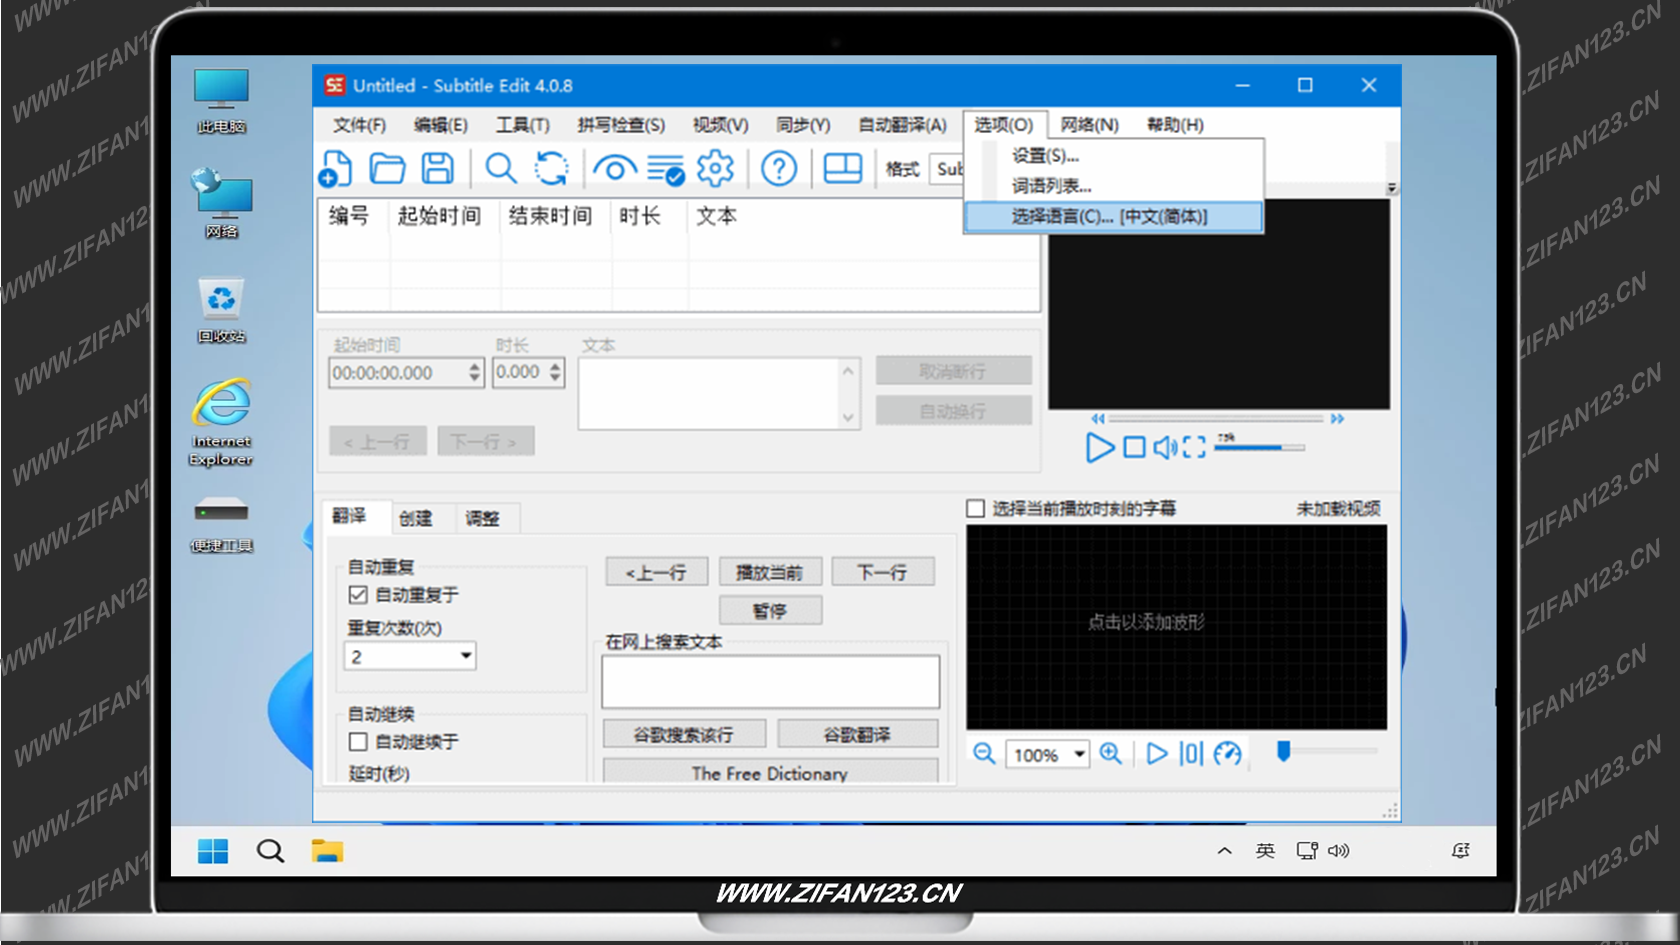Check 选择当前播放时刻的字幕 option

click(x=976, y=509)
